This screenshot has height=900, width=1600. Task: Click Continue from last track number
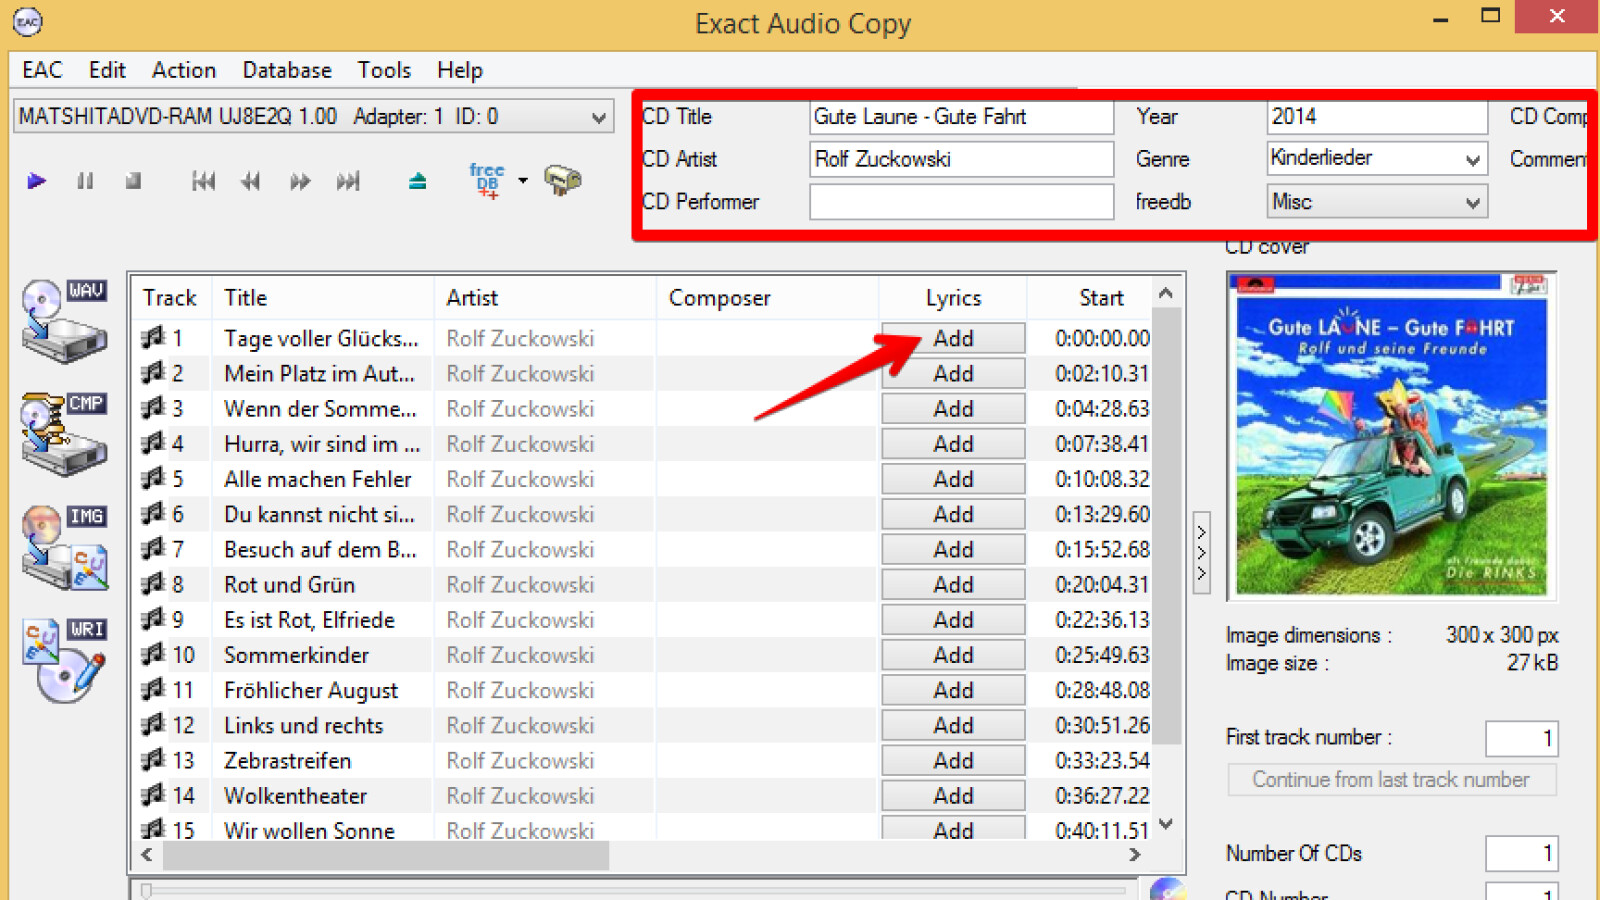1390,779
